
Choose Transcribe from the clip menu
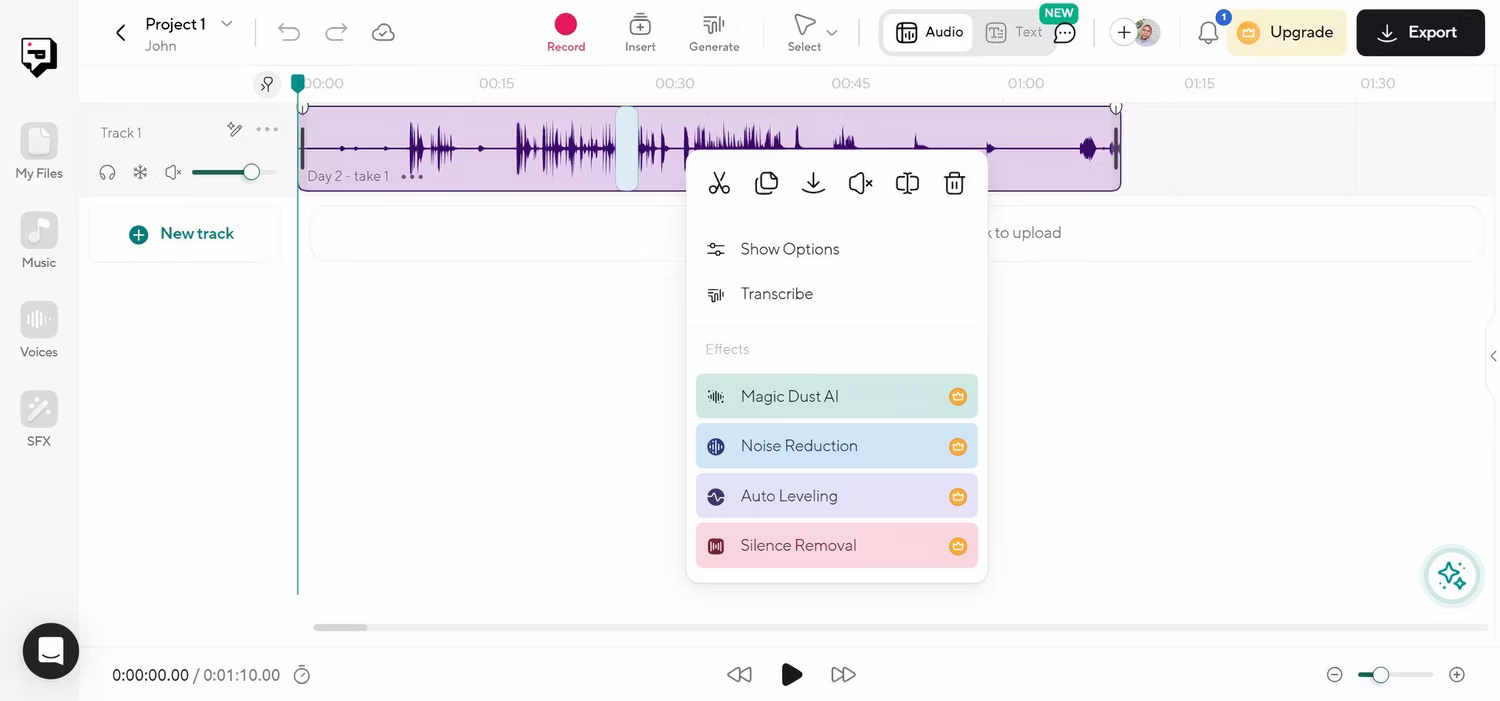tap(776, 293)
